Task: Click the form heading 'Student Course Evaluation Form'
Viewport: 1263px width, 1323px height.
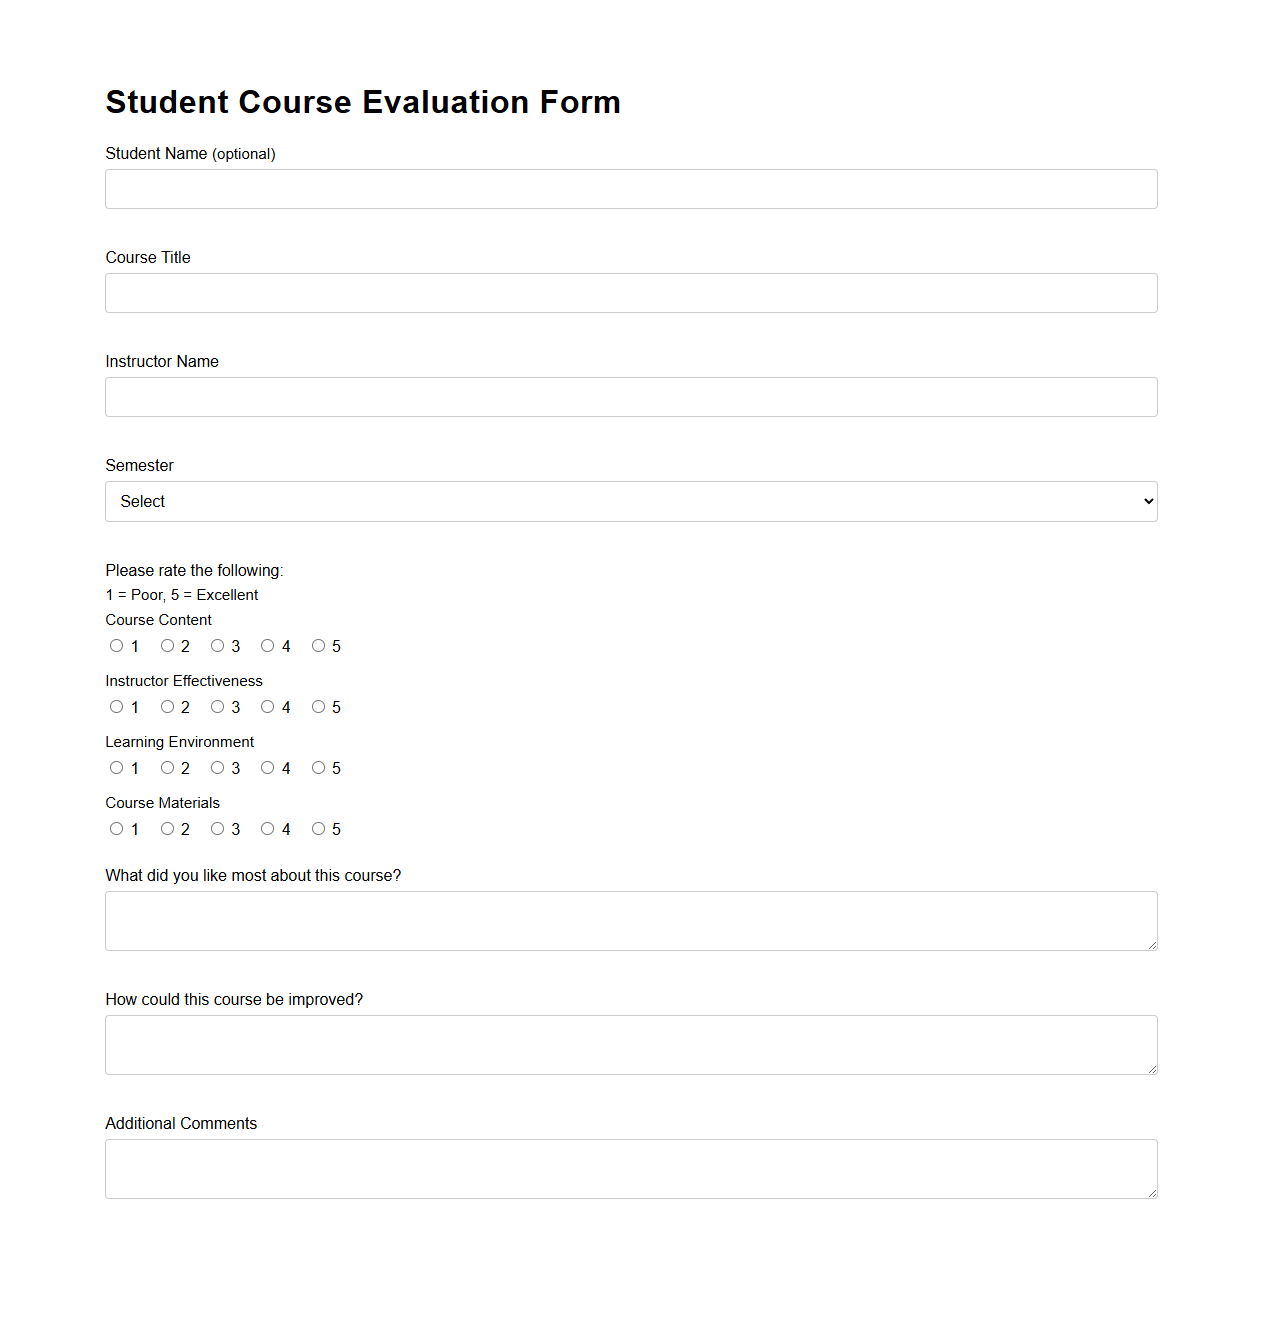Action: [x=363, y=101]
